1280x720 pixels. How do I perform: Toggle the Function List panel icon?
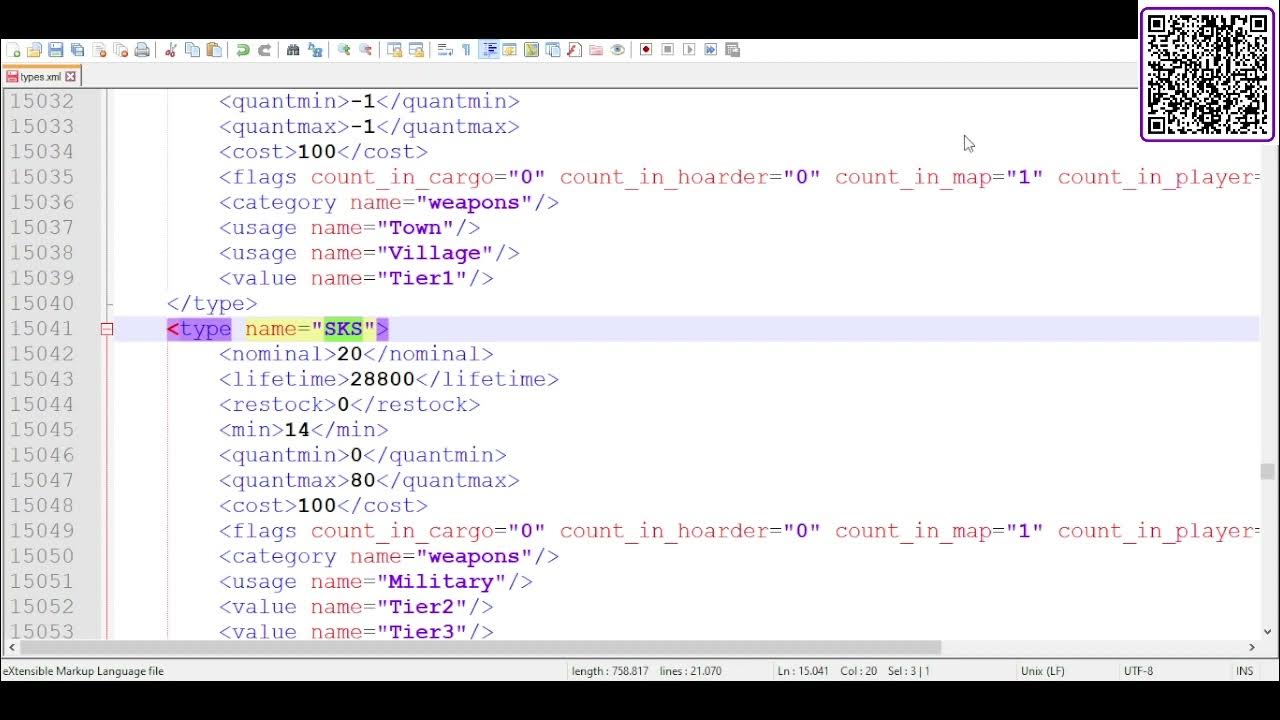575,50
